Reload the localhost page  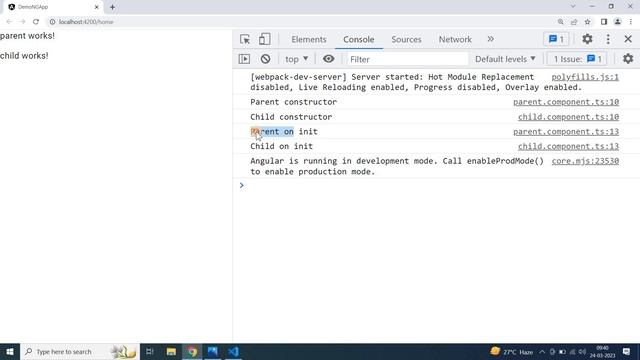click(x=36, y=22)
